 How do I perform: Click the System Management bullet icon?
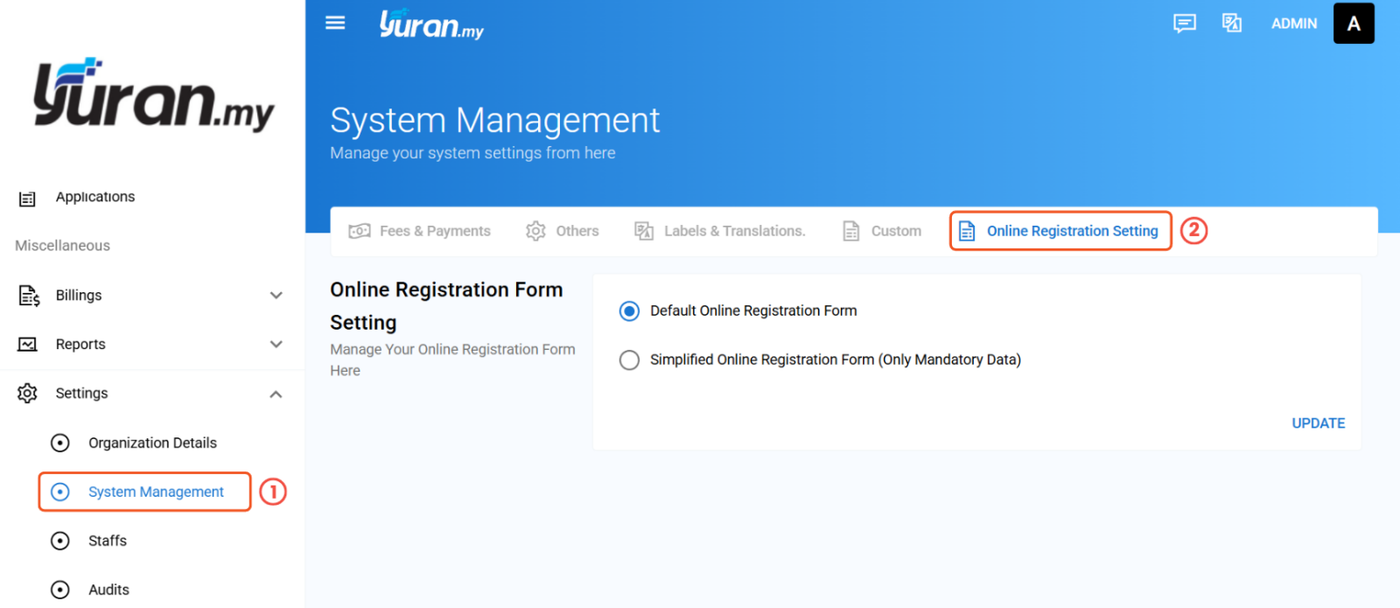tap(60, 492)
